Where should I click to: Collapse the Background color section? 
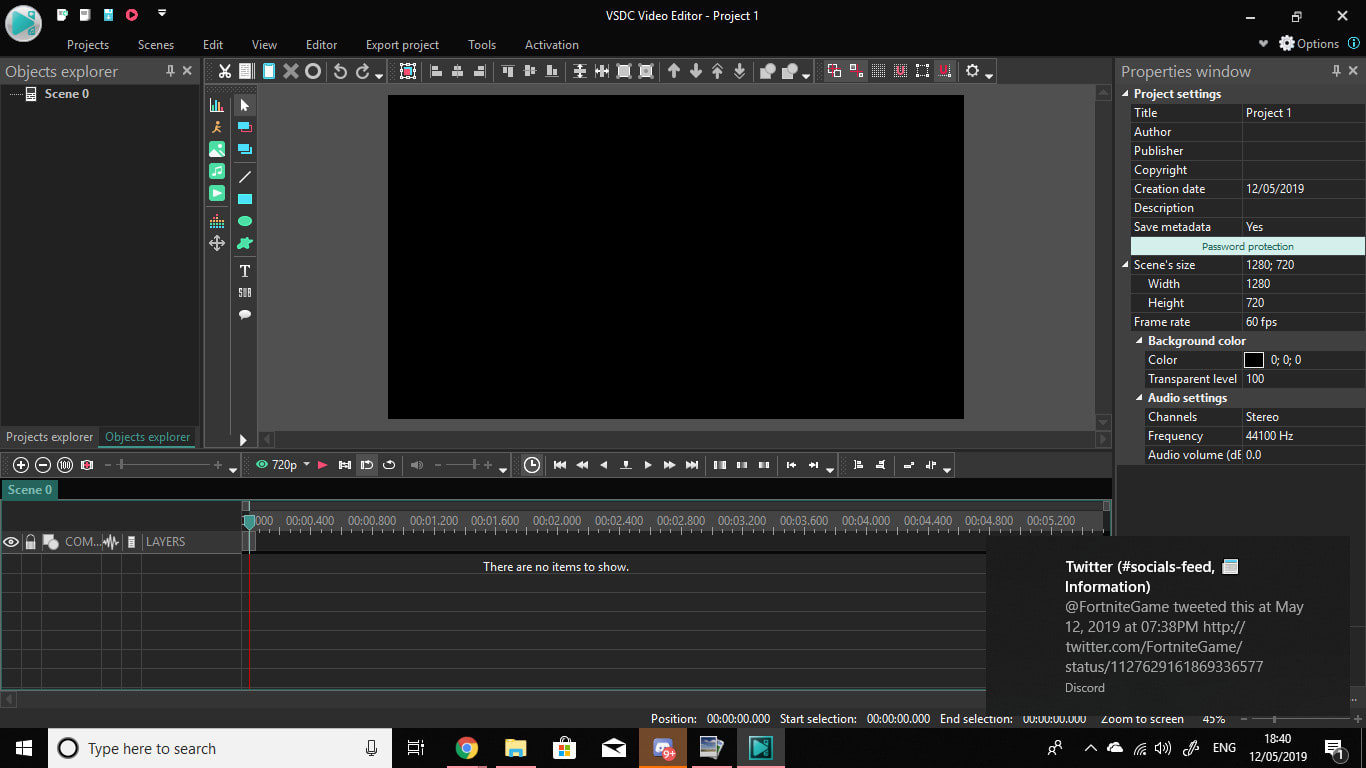pos(1139,341)
